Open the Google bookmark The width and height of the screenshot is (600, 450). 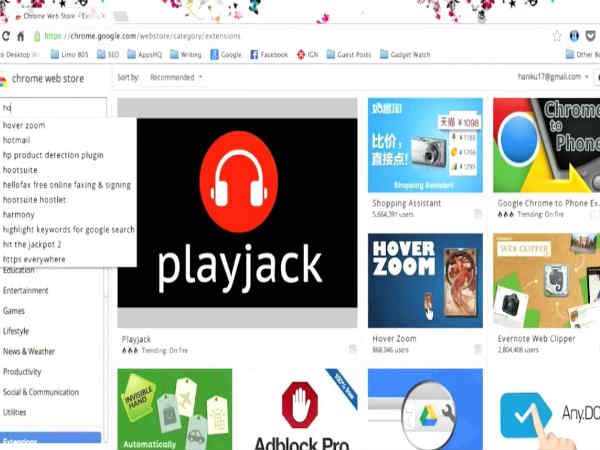226,54
